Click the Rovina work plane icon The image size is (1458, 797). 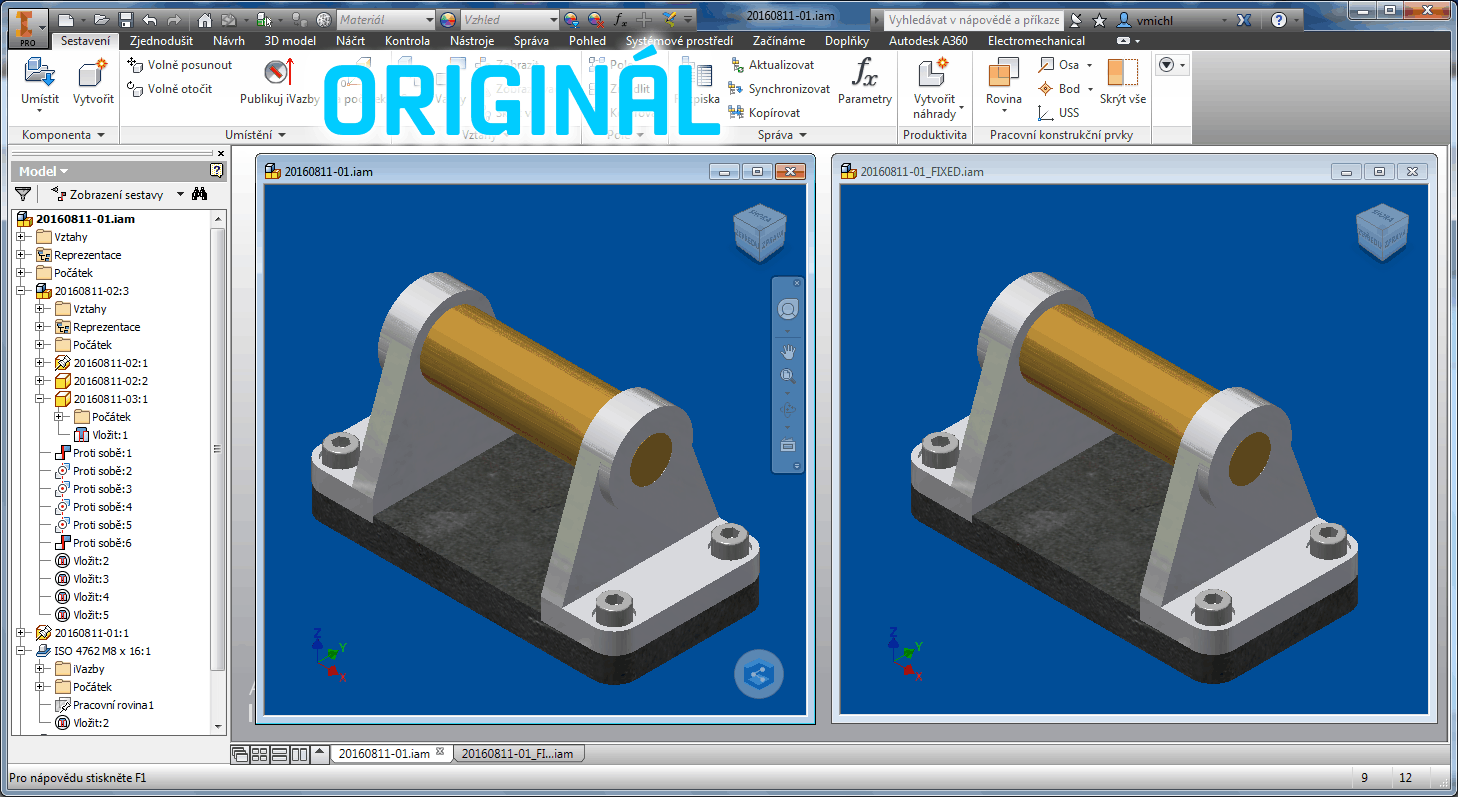pos(1003,76)
